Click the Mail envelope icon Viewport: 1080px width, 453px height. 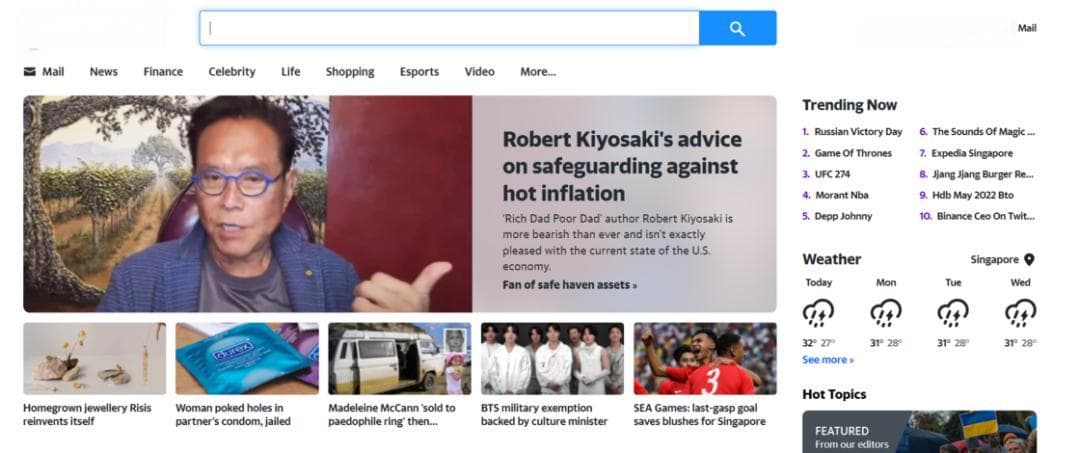[30, 72]
